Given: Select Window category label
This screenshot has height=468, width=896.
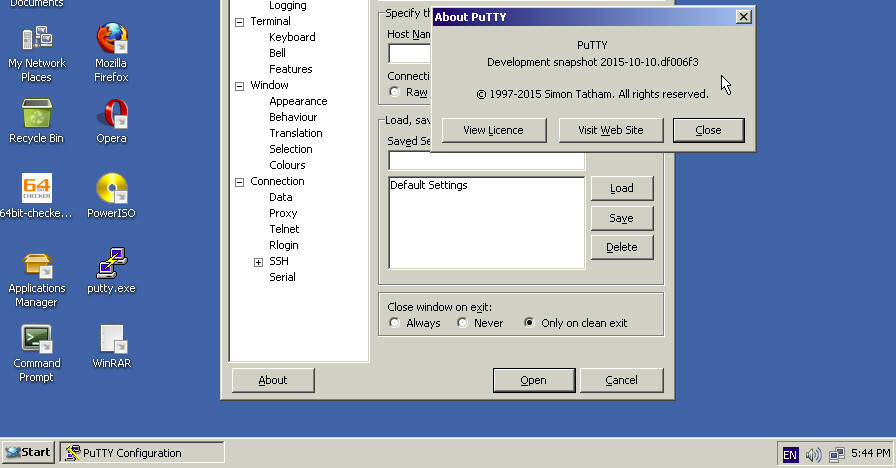Looking at the screenshot, I should pyautogui.click(x=269, y=85).
